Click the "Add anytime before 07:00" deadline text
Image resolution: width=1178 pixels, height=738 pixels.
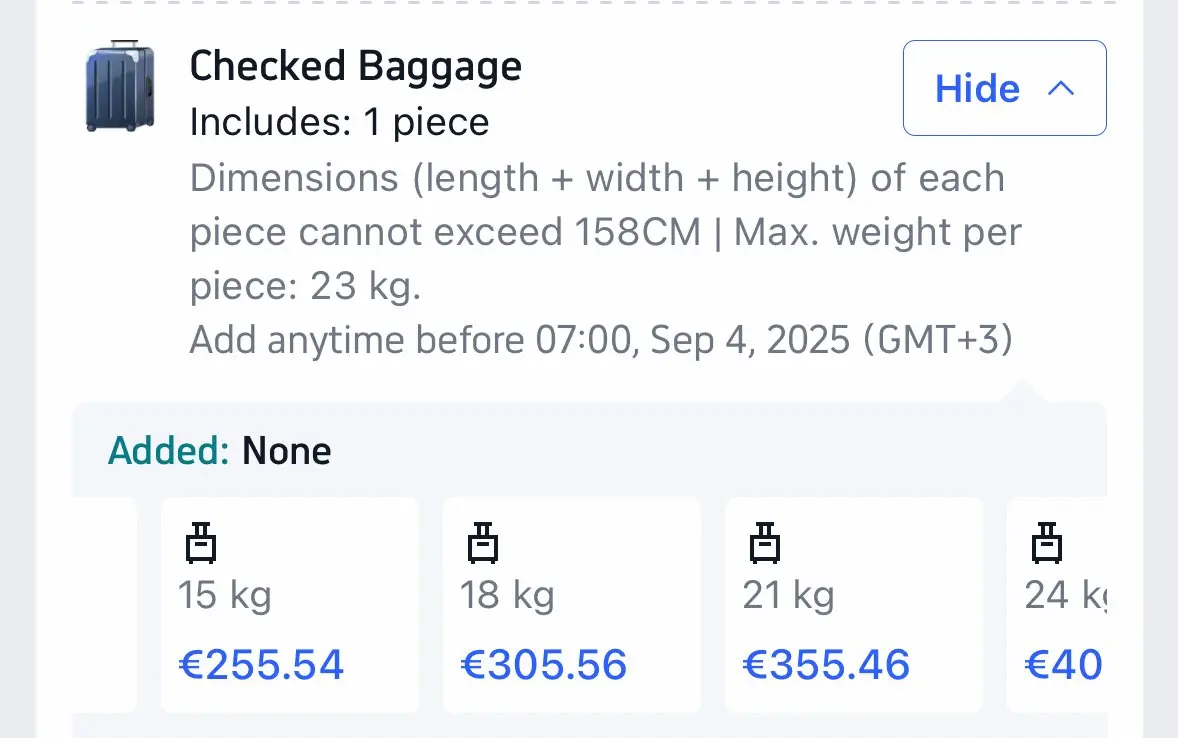point(601,341)
